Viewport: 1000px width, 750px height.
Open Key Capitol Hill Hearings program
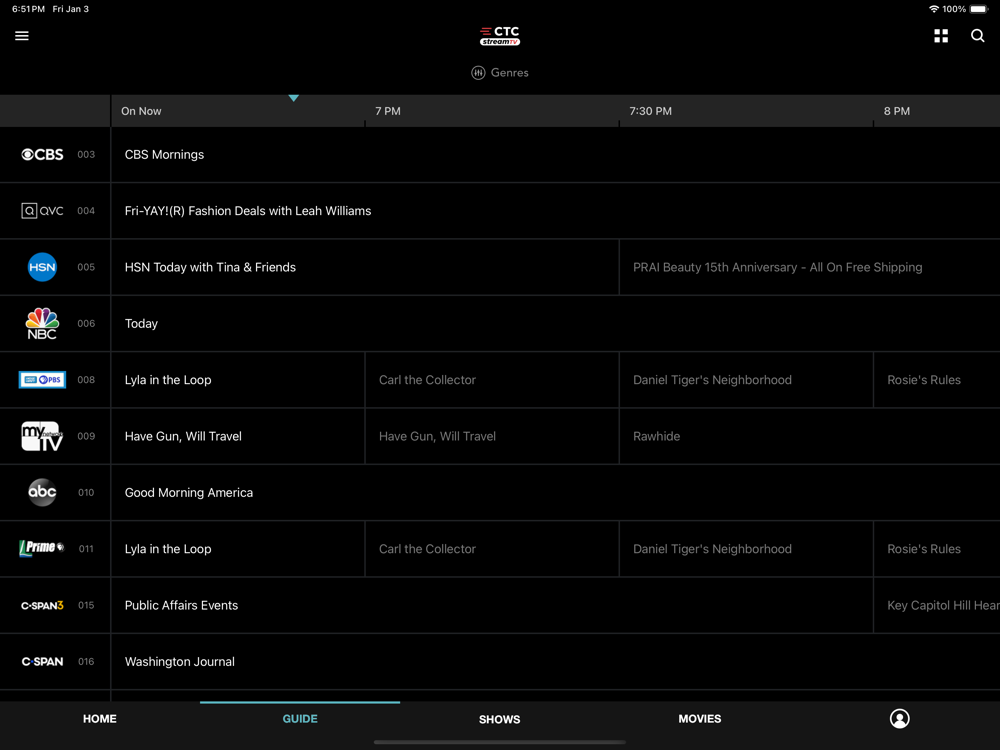click(937, 605)
